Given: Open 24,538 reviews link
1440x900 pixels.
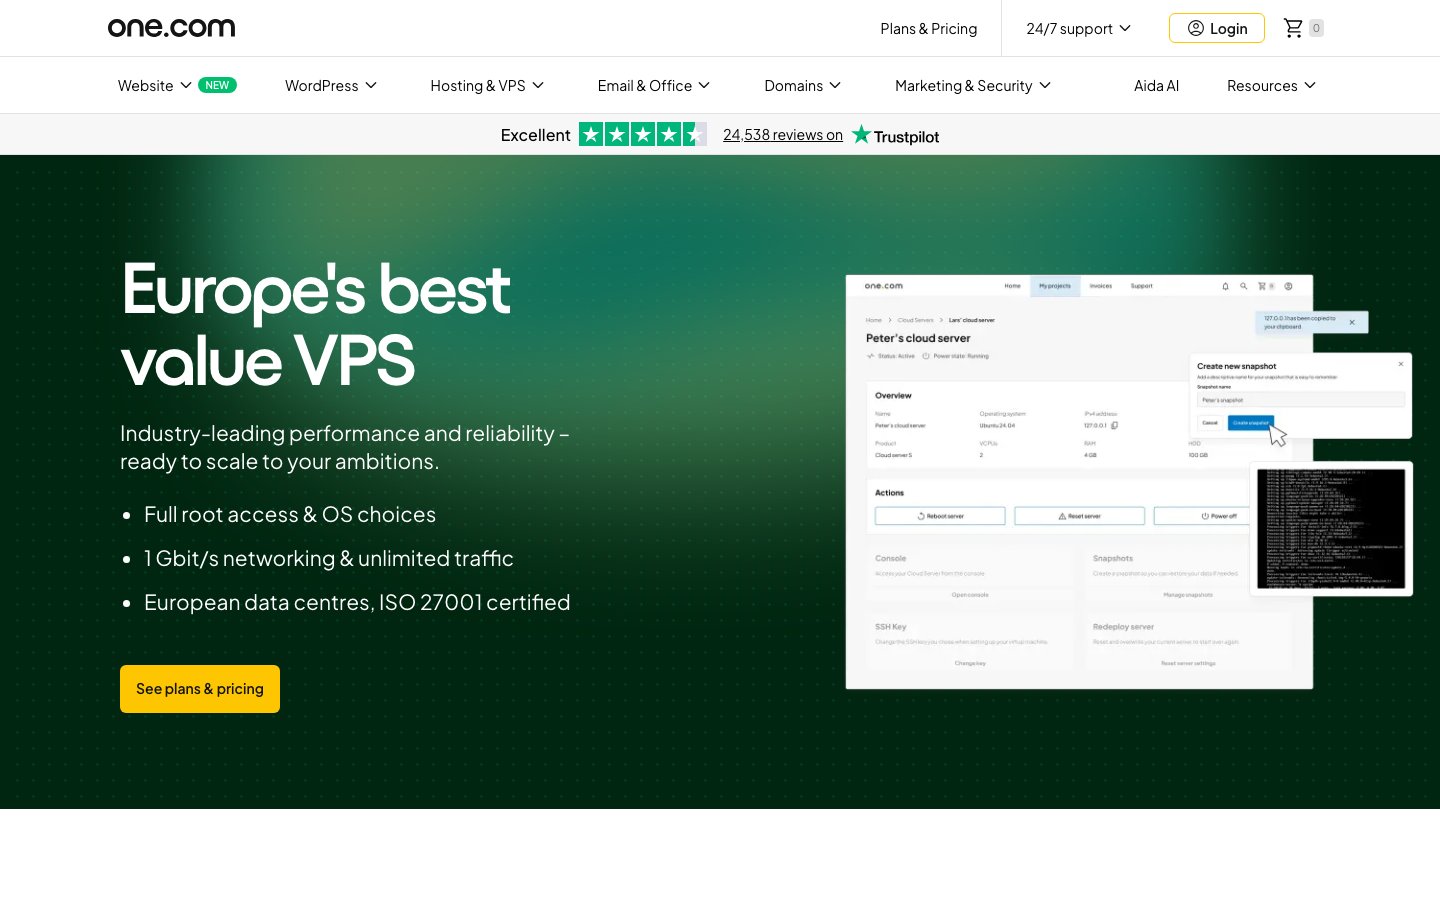Looking at the screenshot, I should pos(783,135).
